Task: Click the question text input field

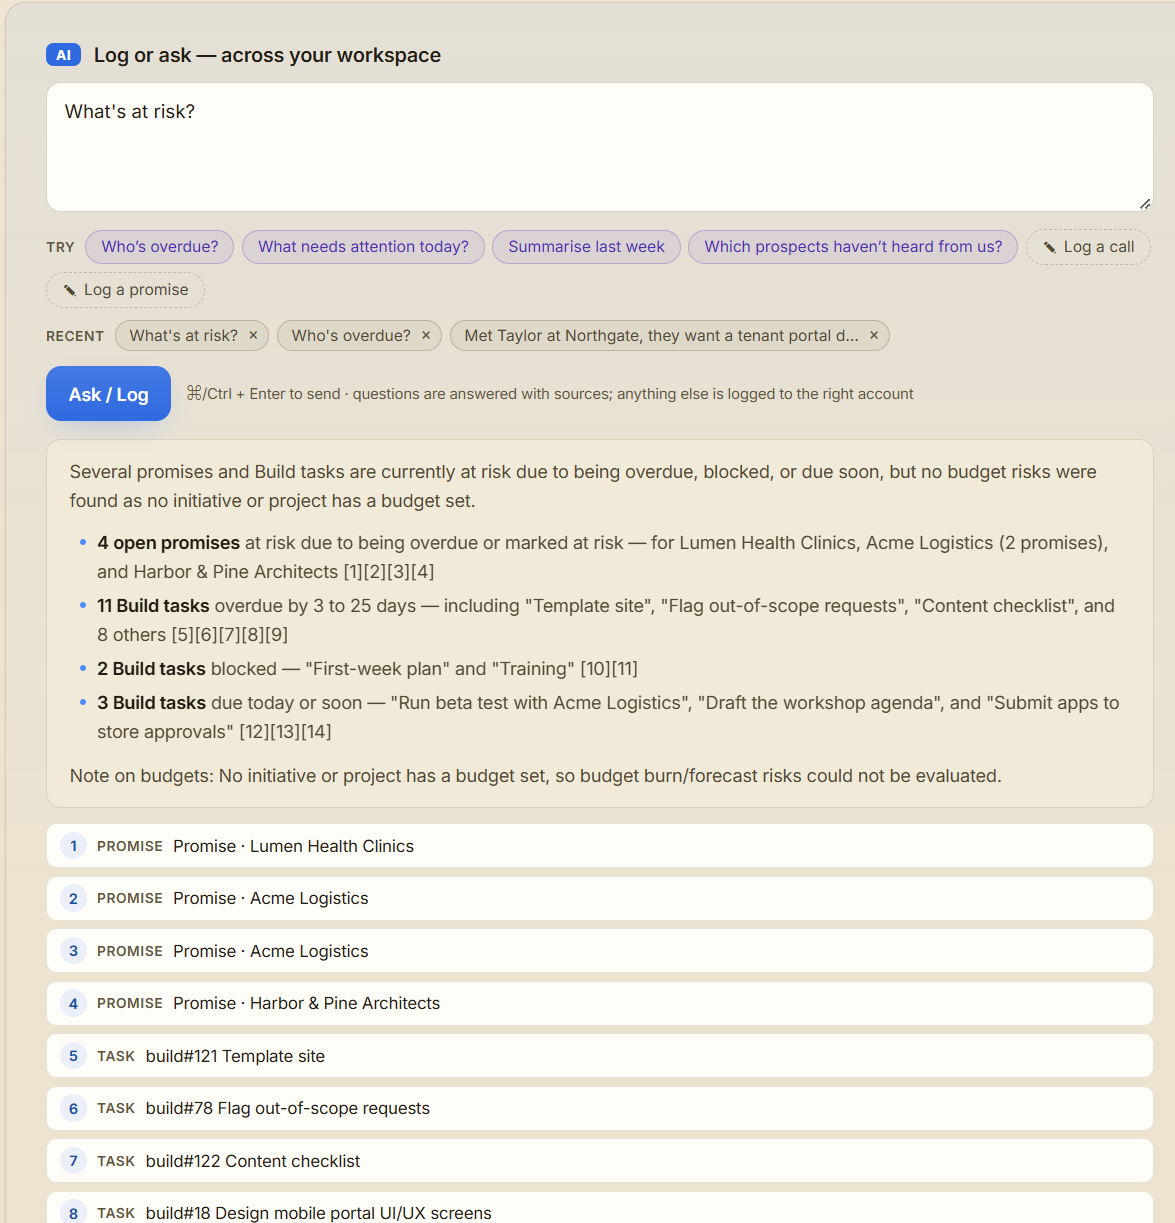Action: click(600, 147)
